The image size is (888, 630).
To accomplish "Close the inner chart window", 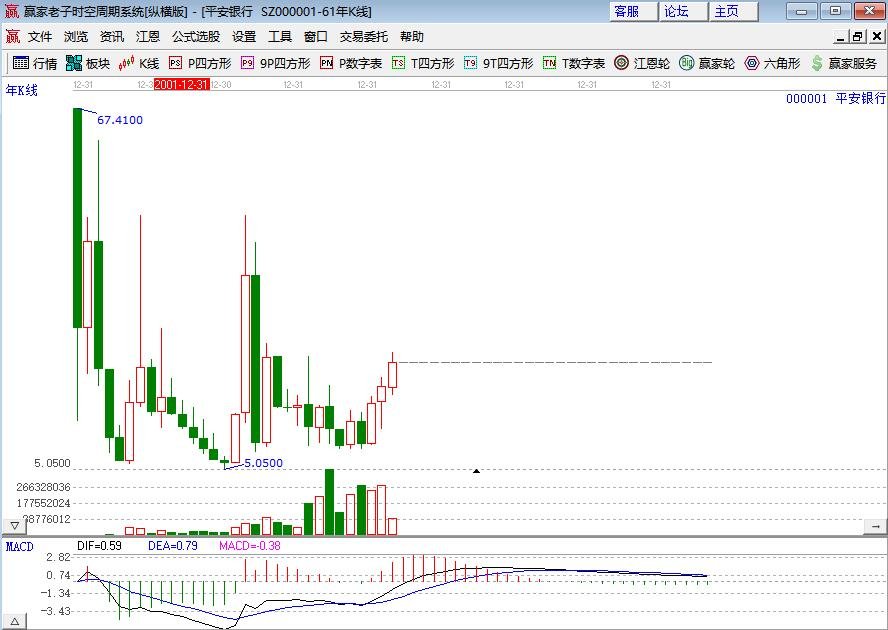I will (877, 37).
